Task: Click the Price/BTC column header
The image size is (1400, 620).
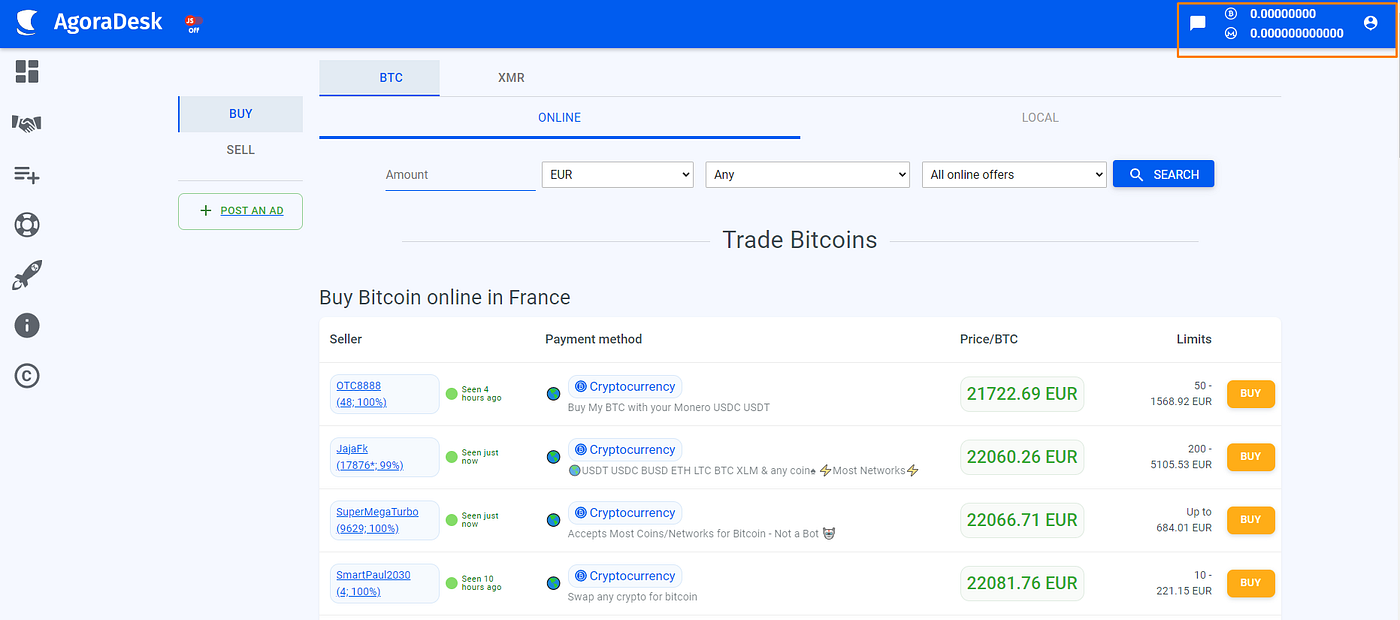Action: coord(989,340)
